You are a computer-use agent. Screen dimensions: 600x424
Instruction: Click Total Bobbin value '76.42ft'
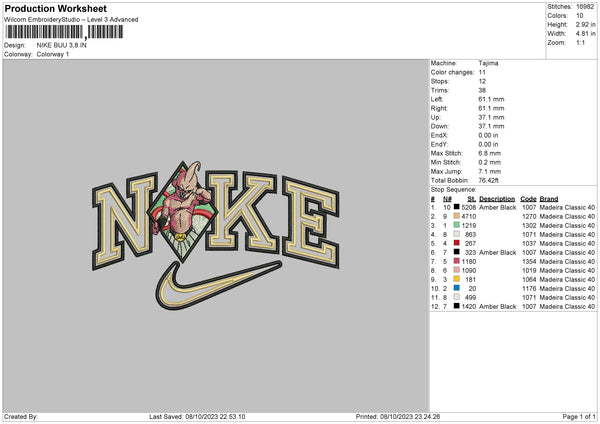488,180
